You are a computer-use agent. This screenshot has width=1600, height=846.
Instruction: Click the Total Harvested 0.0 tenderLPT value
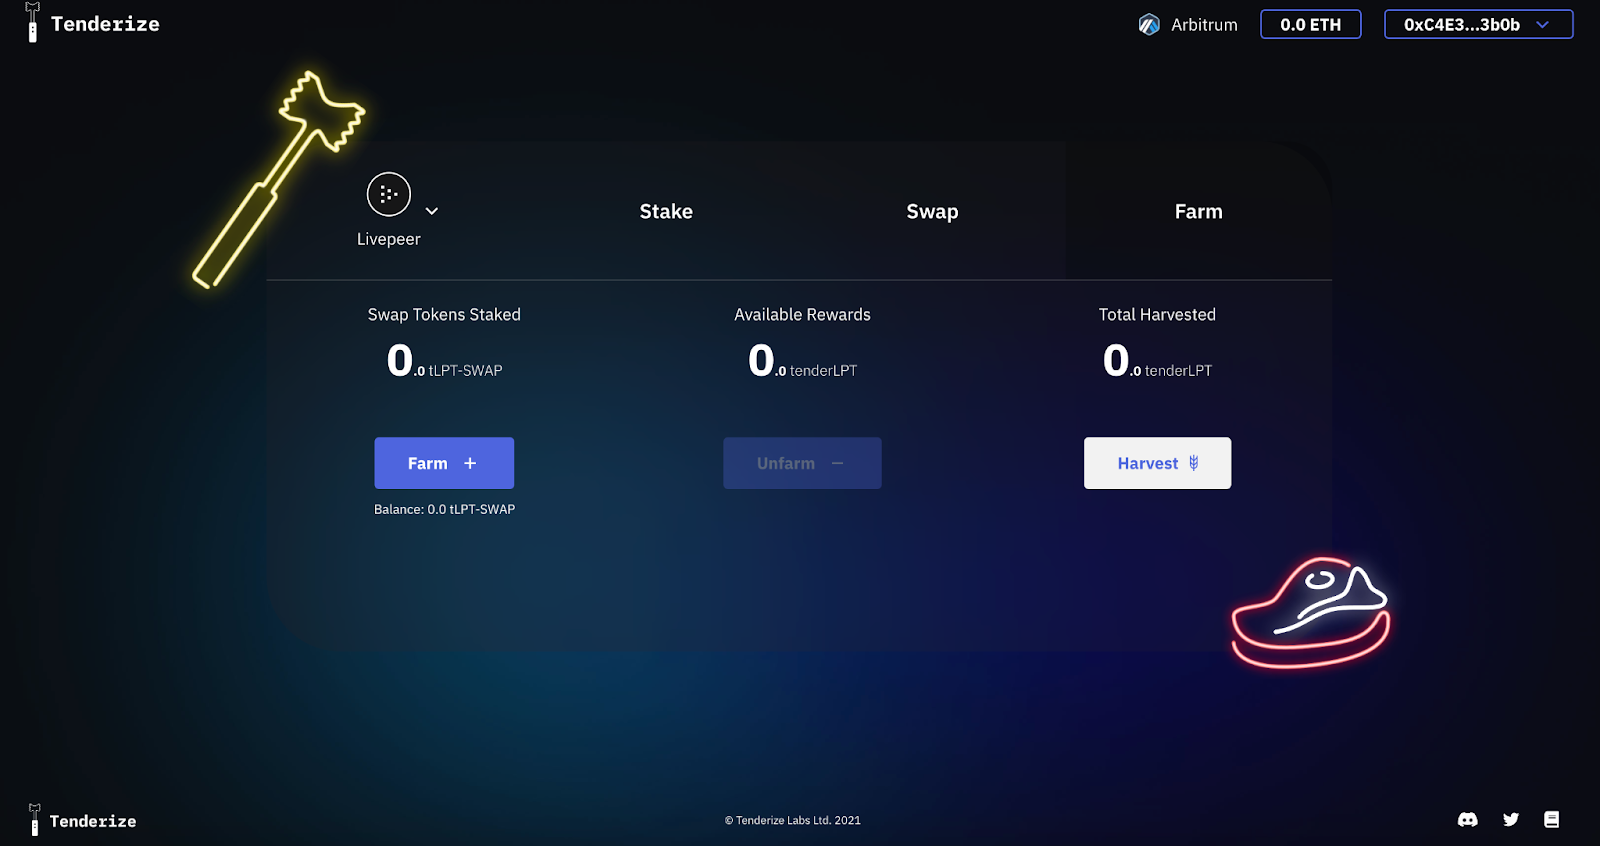point(1157,361)
